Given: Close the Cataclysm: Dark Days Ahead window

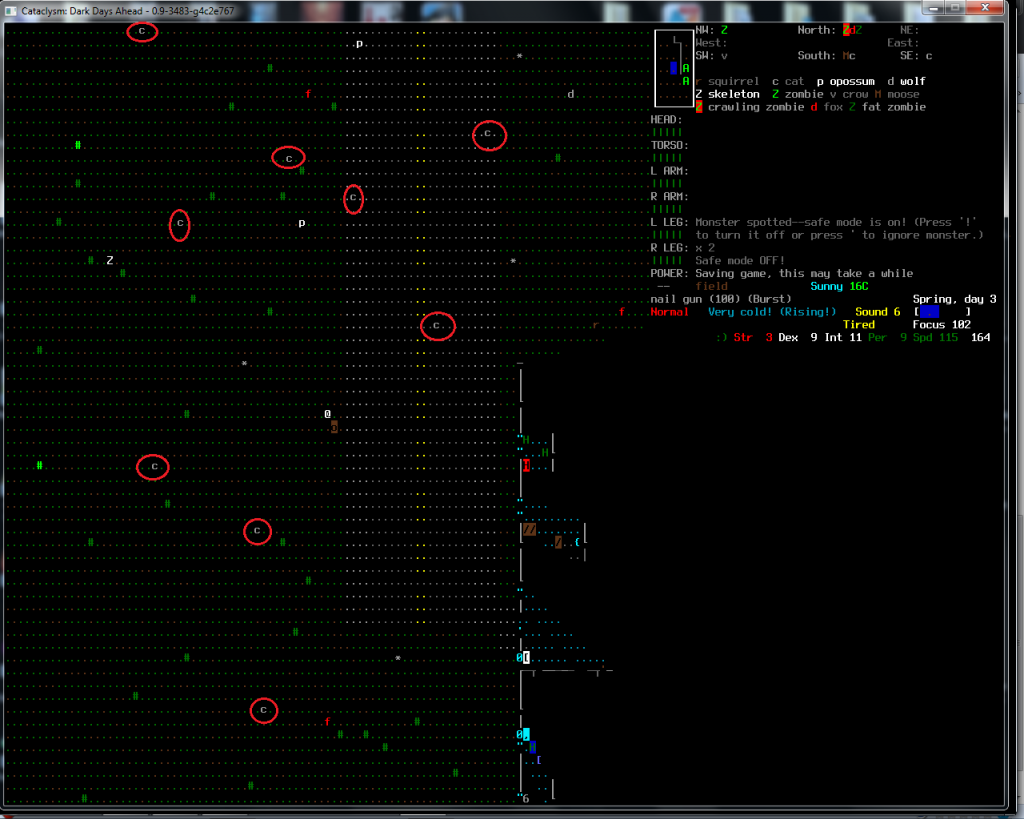Looking at the screenshot, I should [985, 8].
